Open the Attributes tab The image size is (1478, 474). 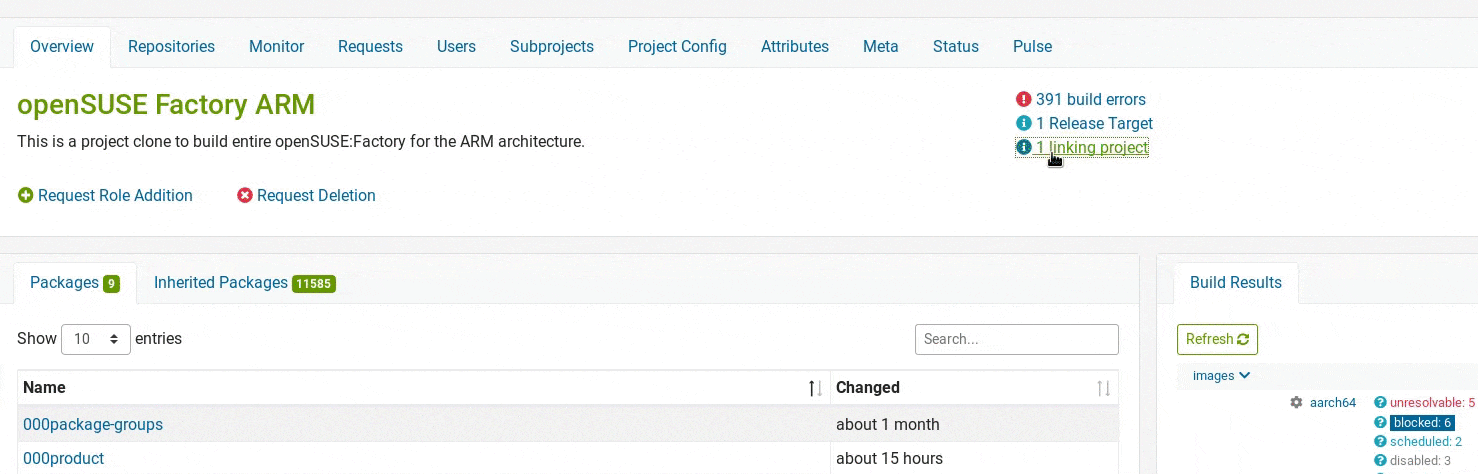pyautogui.click(x=795, y=46)
